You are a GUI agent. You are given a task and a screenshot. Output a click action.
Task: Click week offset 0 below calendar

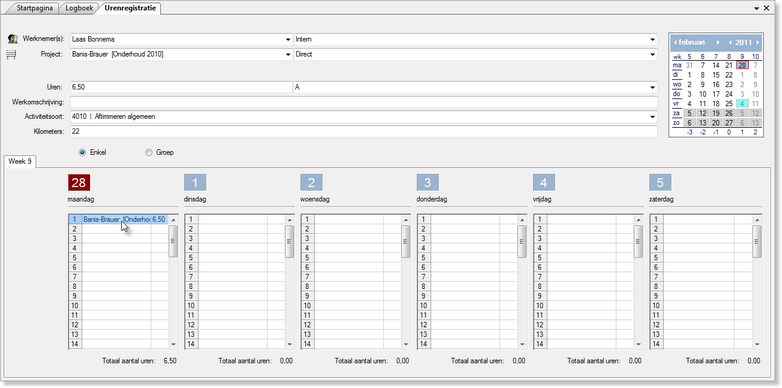coord(729,132)
